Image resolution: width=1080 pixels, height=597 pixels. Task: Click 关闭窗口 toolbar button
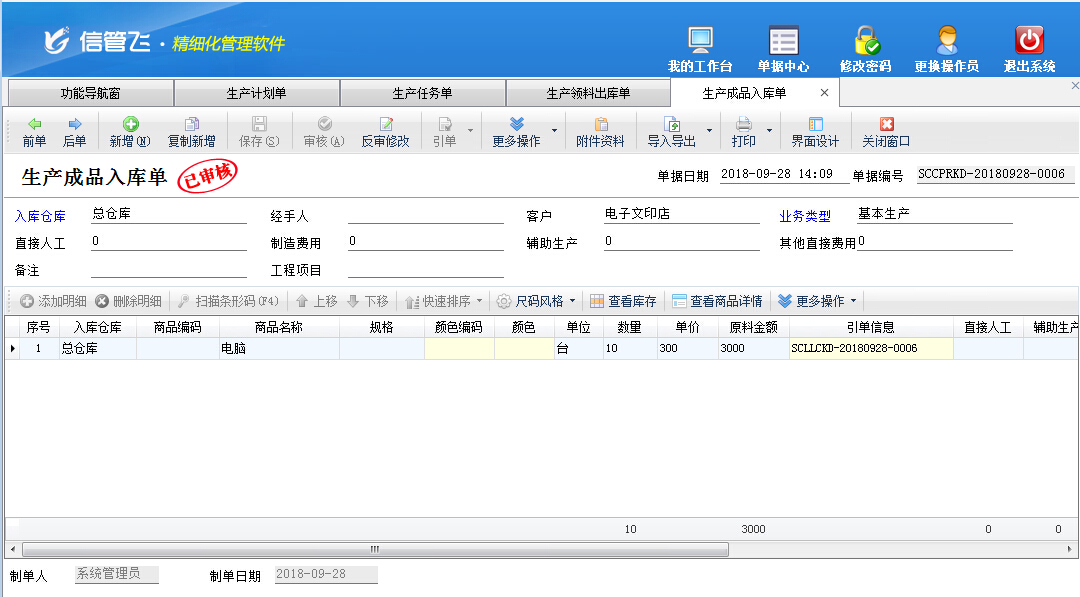(886, 131)
